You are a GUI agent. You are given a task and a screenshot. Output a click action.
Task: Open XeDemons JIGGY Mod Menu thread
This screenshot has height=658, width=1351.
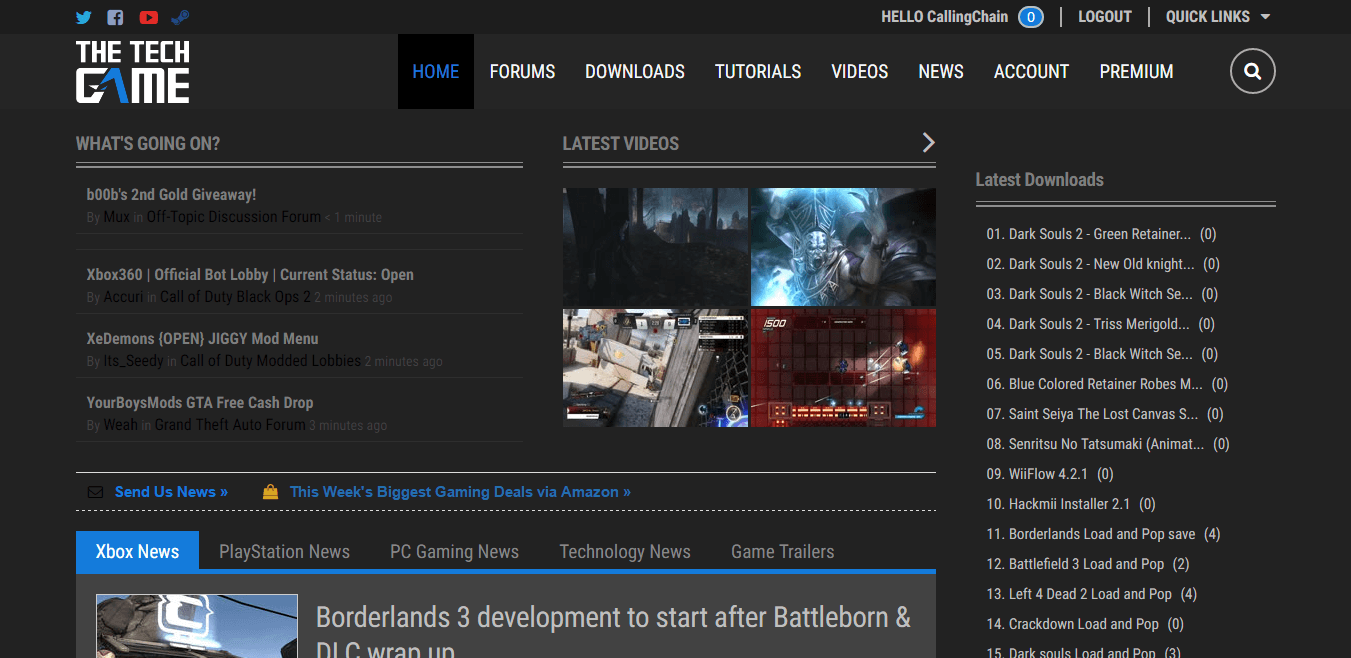point(202,339)
